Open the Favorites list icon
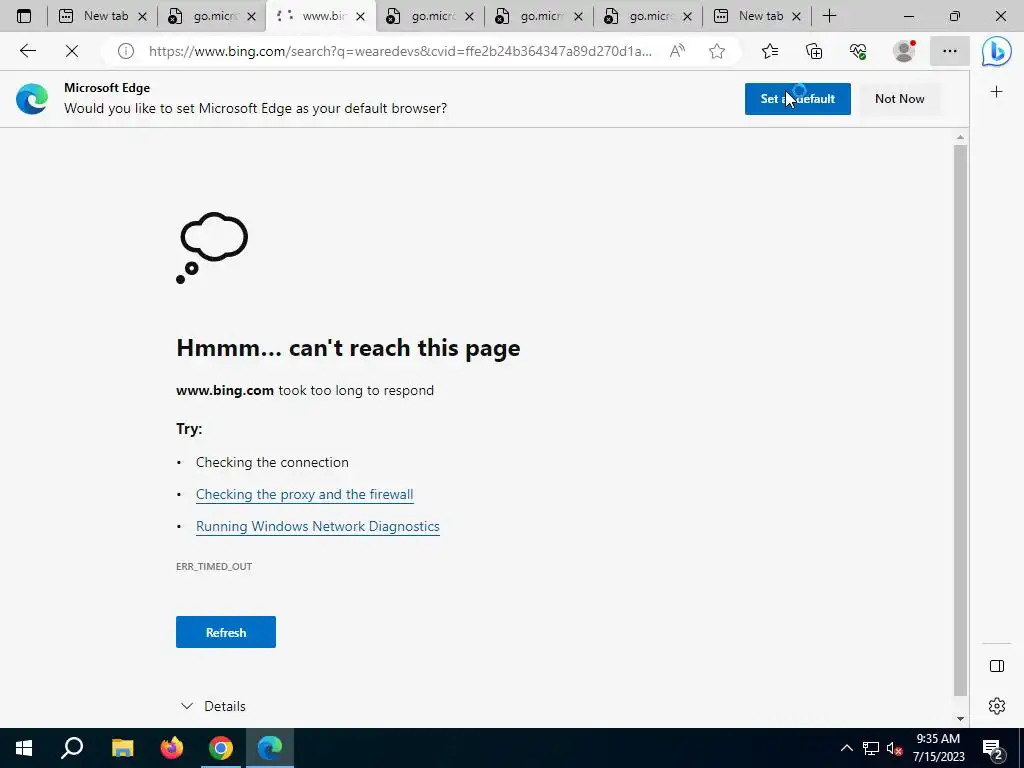Image resolution: width=1024 pixels, height=768 pixels. pos(770,51)
